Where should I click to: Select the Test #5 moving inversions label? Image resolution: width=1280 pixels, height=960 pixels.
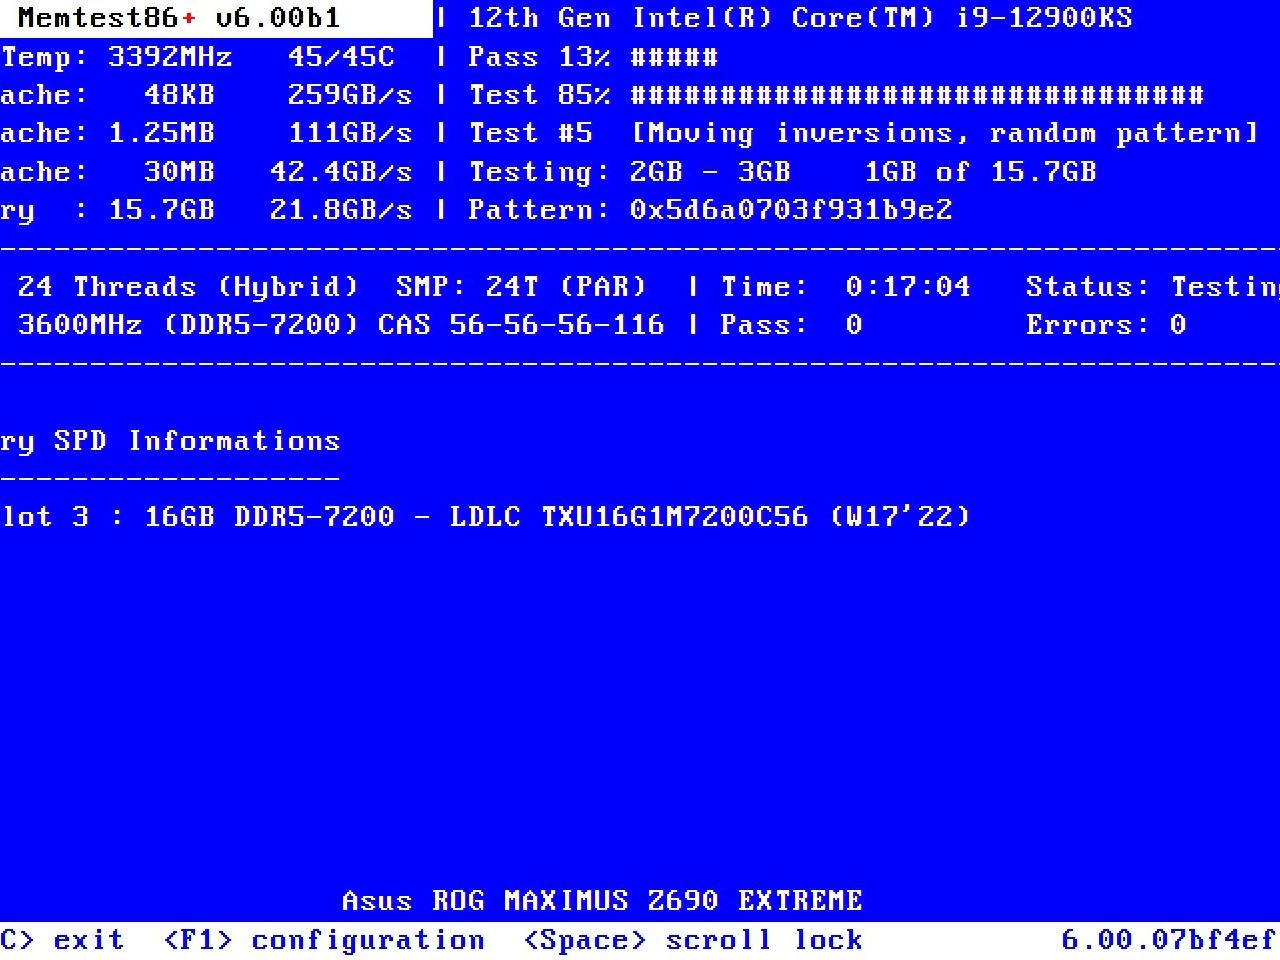tap(864, 133)
